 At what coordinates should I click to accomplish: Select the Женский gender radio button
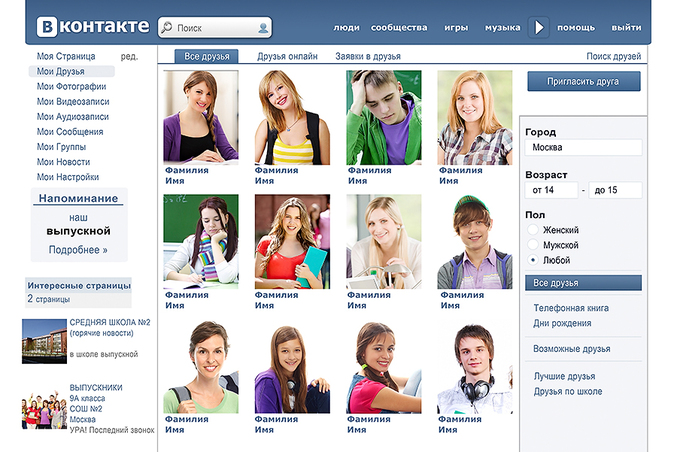point(533,230)
